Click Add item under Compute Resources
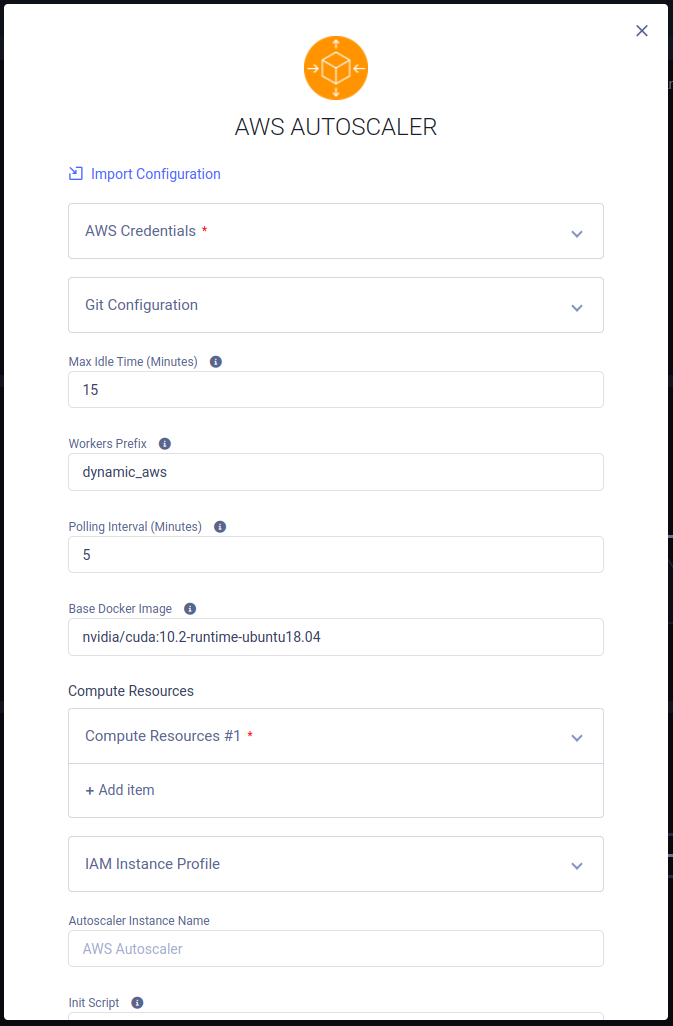The image size is (673, 1026). point(119,789)
